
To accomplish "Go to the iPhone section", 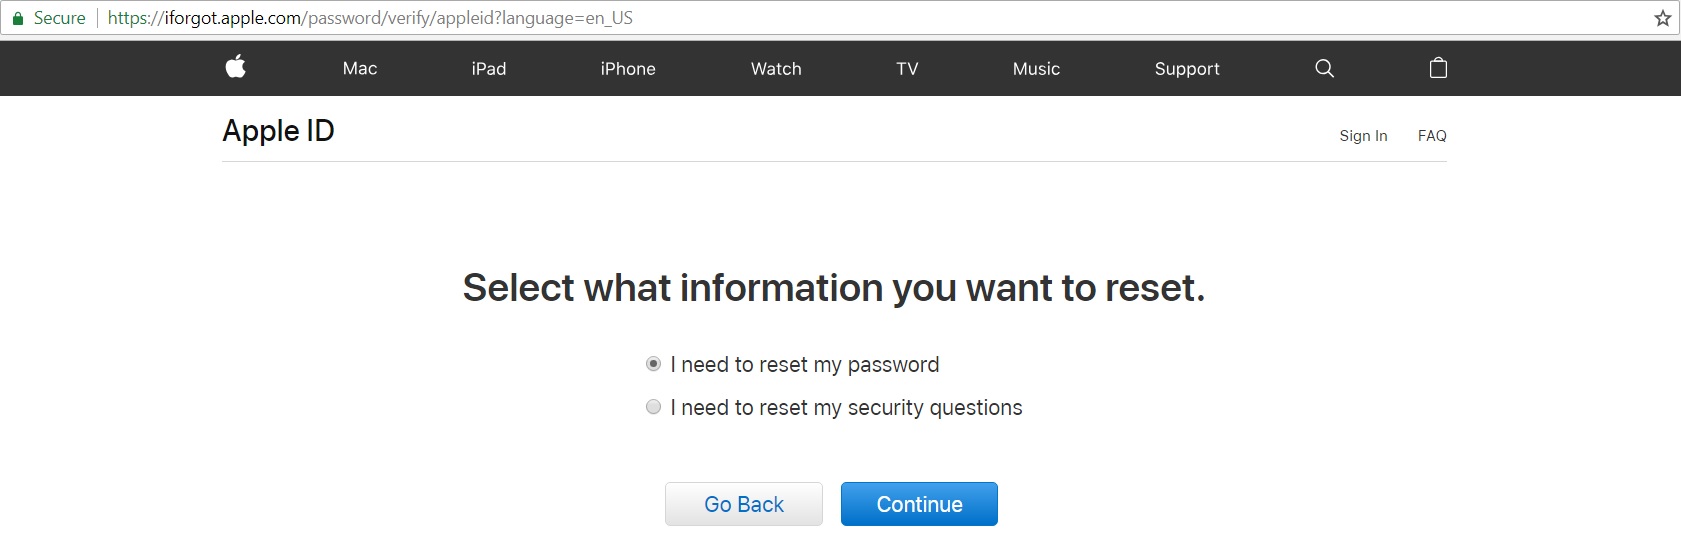I will pyautogui.click(x=628, y=69).
